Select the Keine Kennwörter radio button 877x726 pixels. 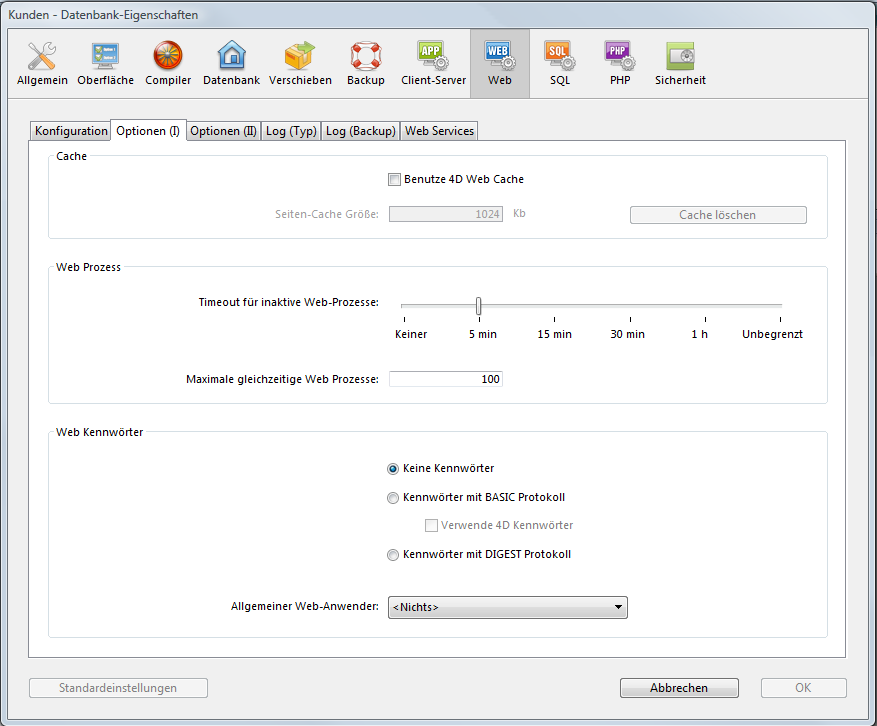393,469
